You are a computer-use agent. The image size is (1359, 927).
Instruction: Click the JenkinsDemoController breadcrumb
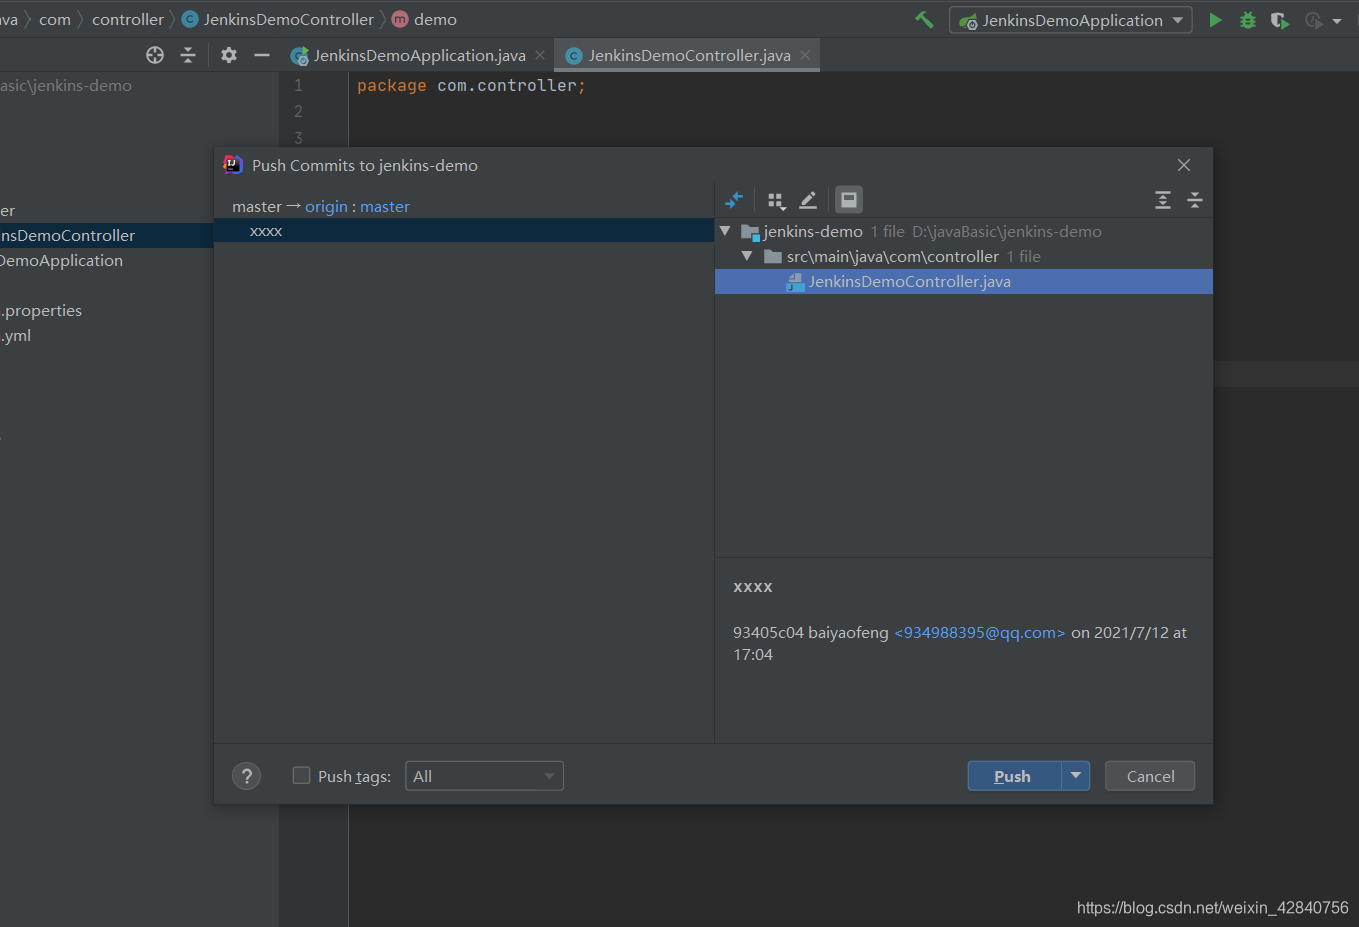click(x=278, y=20)
